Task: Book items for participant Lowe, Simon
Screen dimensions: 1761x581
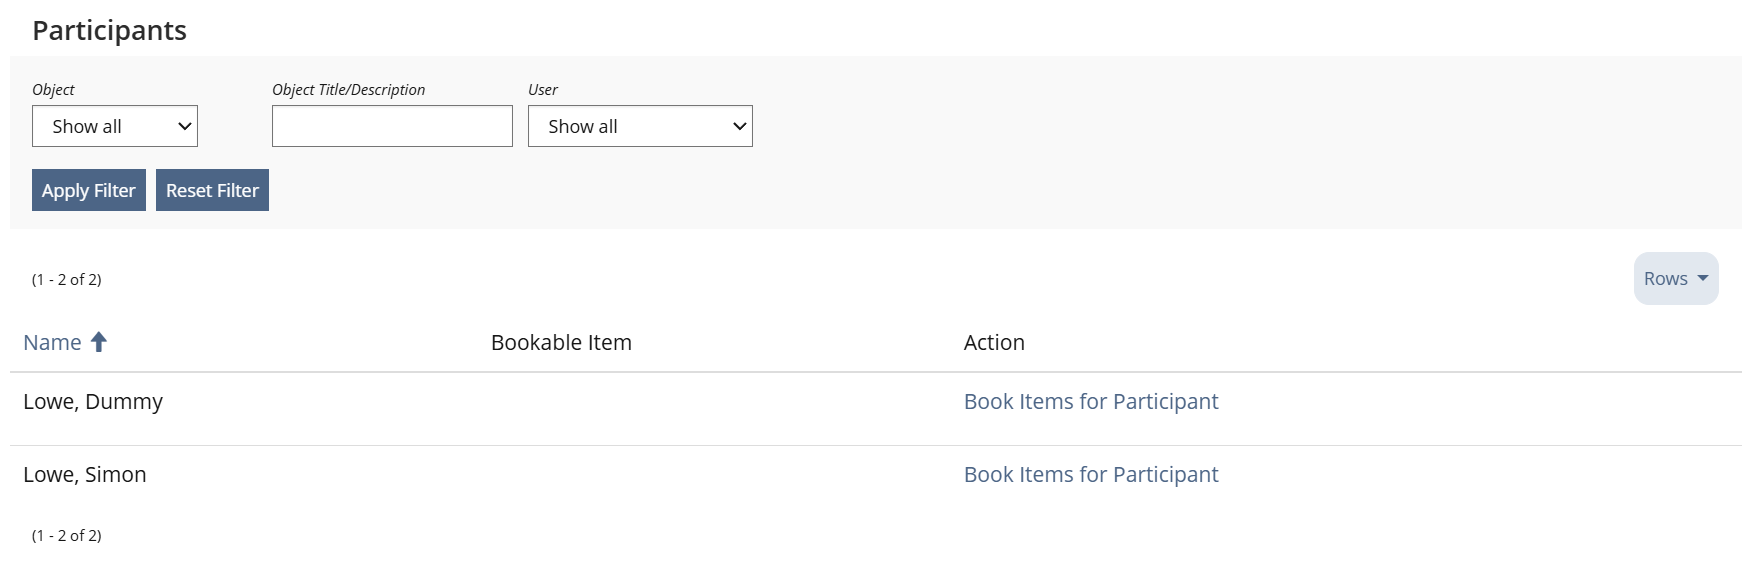Action: point(1090,475)
